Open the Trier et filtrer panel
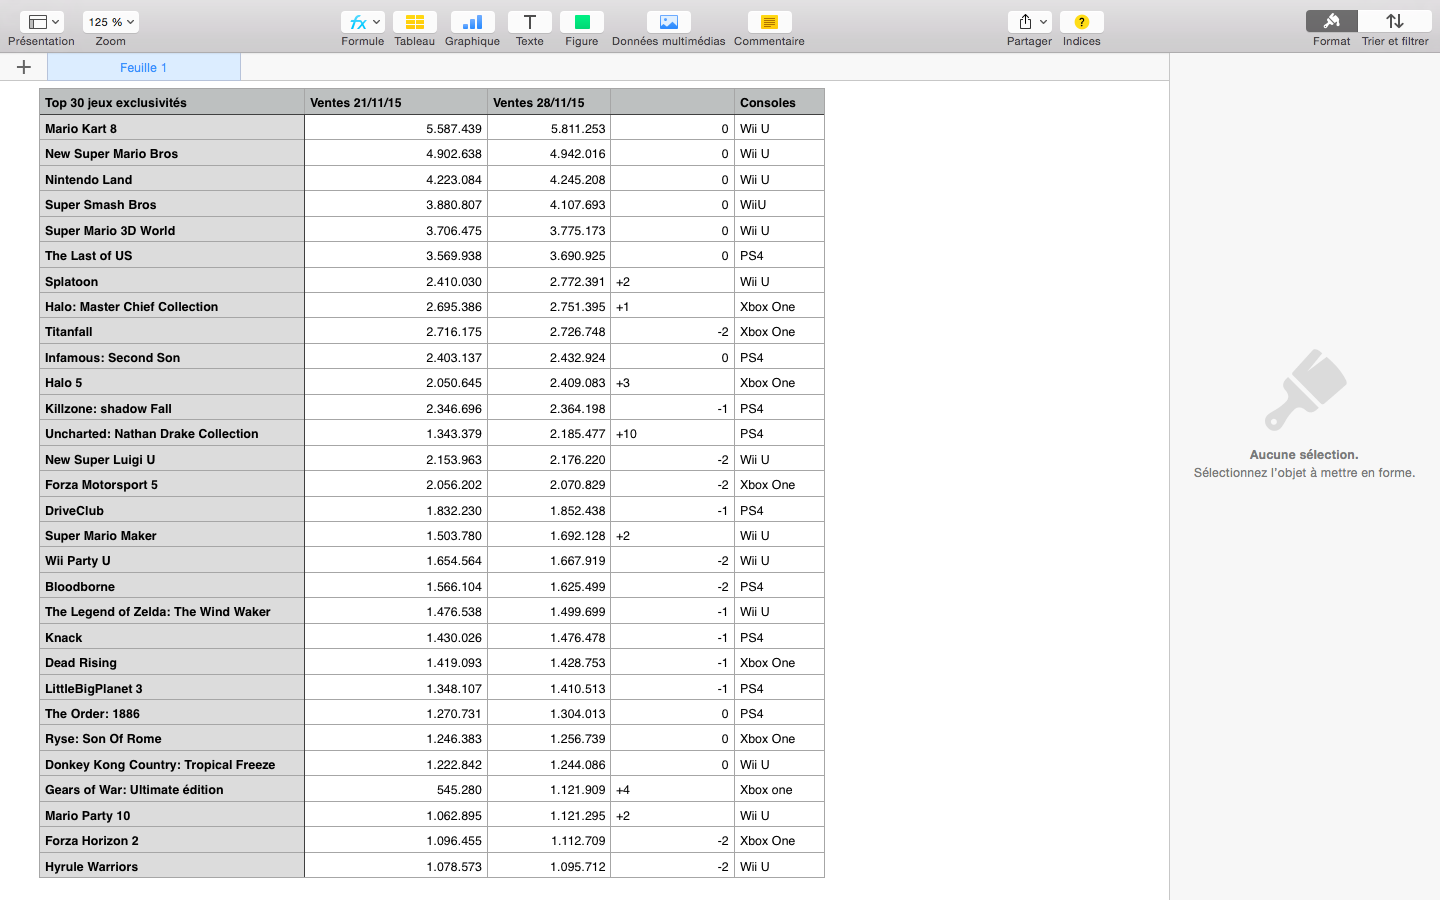This screenshot has width=1440, height=900. 1395,21
